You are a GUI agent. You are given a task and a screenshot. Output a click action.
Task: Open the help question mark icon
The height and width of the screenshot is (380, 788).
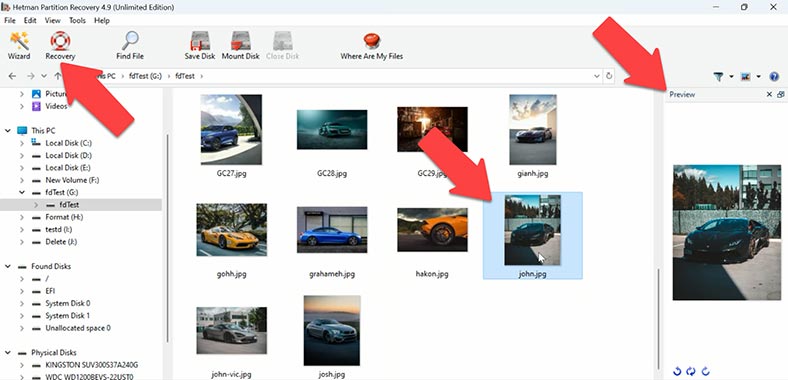(774, 76)
